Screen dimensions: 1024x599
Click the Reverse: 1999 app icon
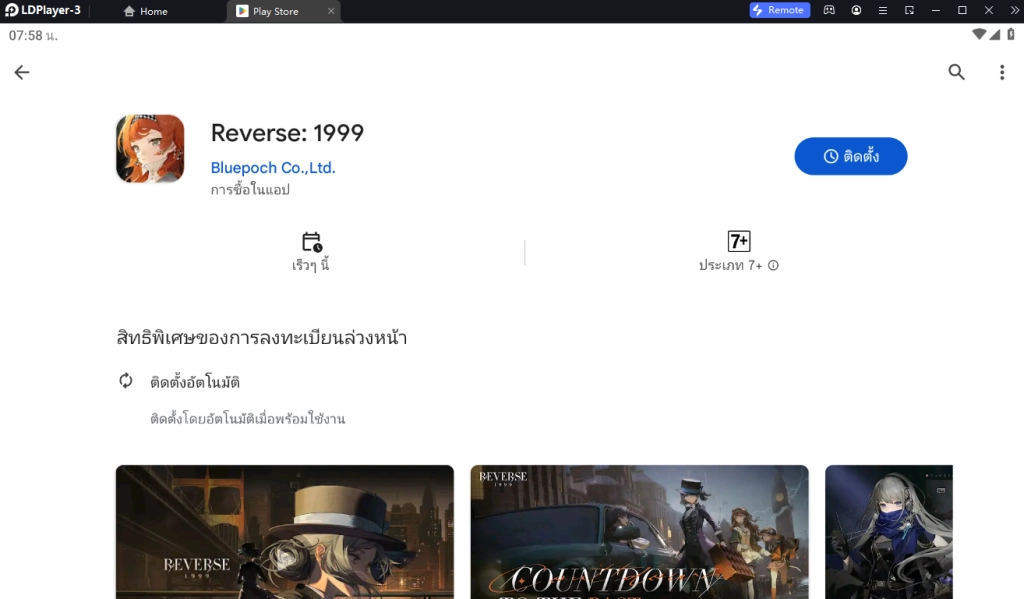pyautogui.click(x=150, y=148)
